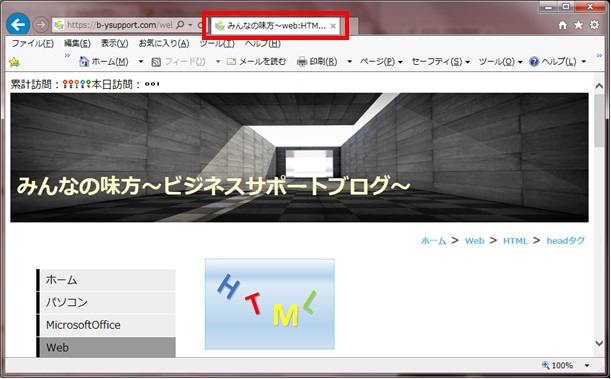Open the ツール(T) menu in menu bar
The height and width of the screenshot is (379, 611).
(217, 43)
